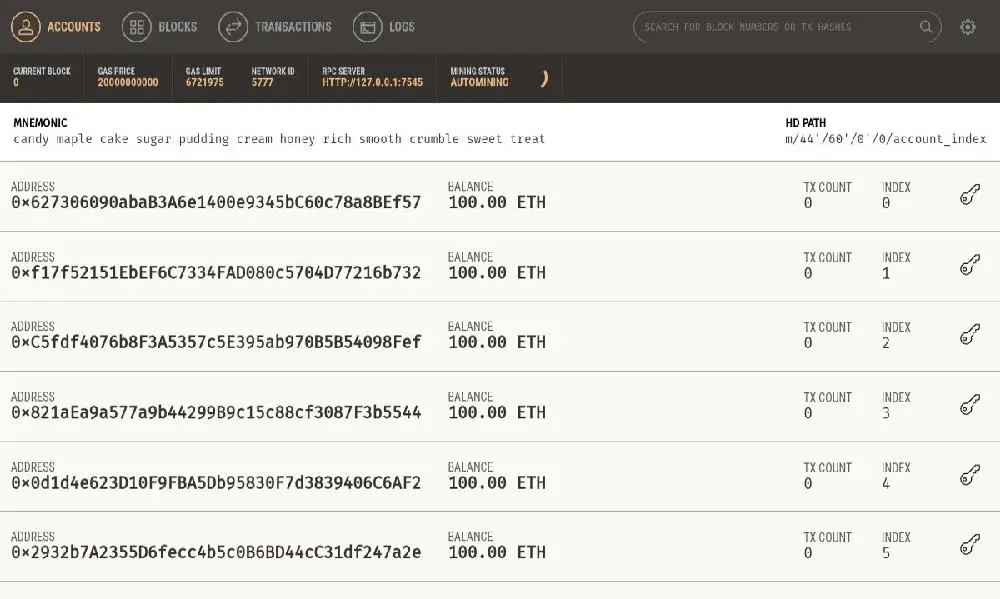Click the search magnifier icon

tap(927, 27)
